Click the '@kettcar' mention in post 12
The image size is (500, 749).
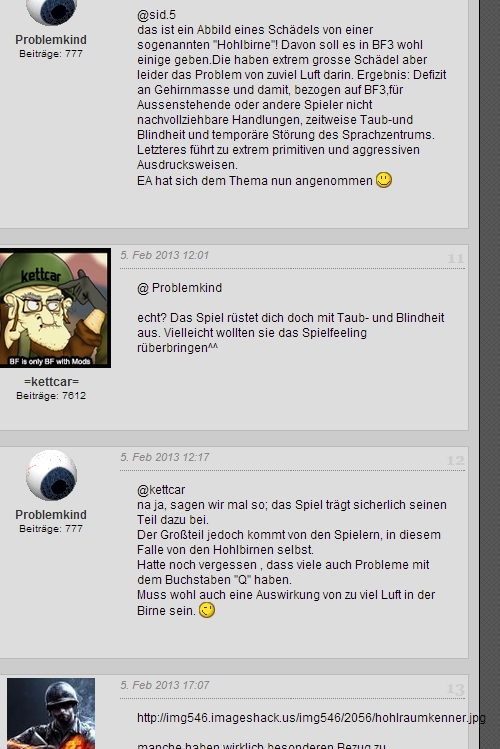[161, 490]
